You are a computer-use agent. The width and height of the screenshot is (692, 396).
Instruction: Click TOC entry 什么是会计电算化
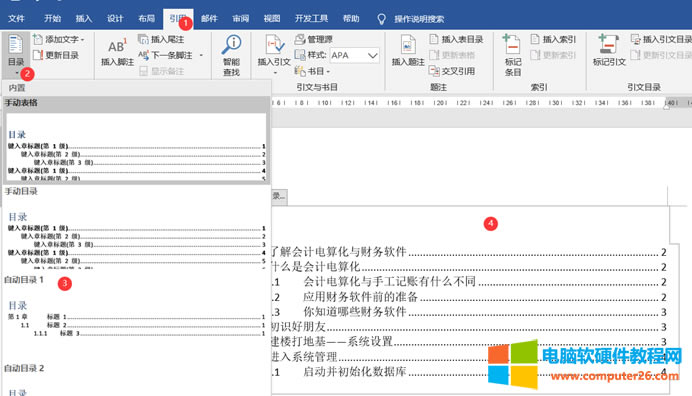click(469, 267)
